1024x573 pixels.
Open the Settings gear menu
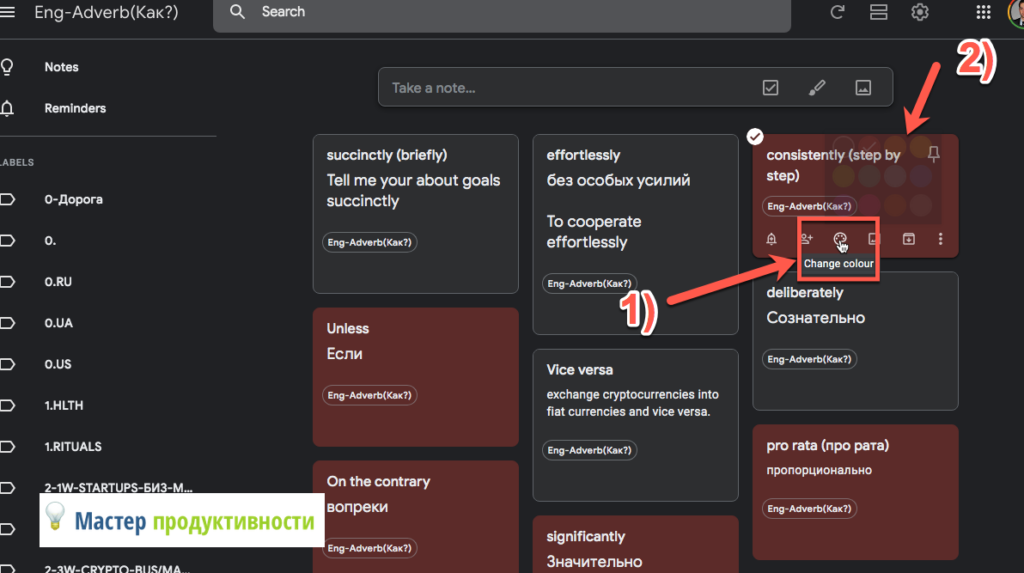[920, 12]
